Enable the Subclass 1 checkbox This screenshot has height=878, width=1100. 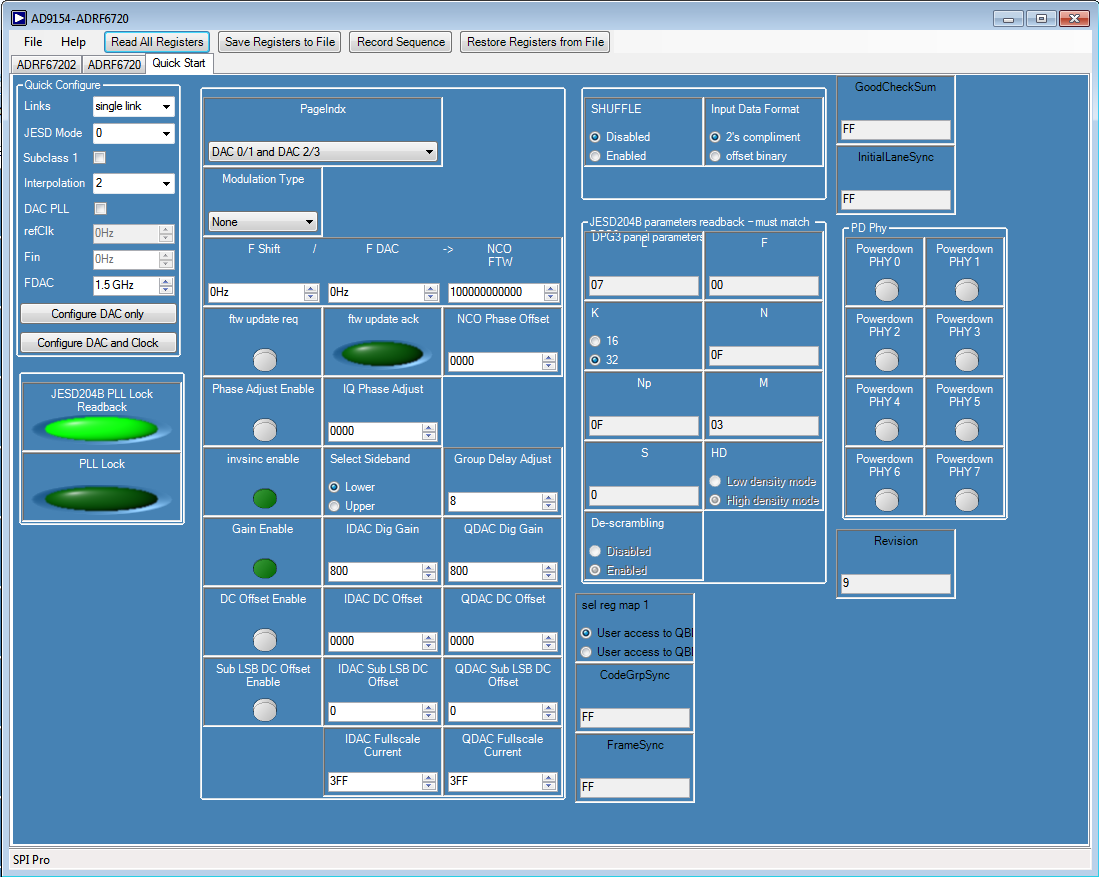click(100, 158)
